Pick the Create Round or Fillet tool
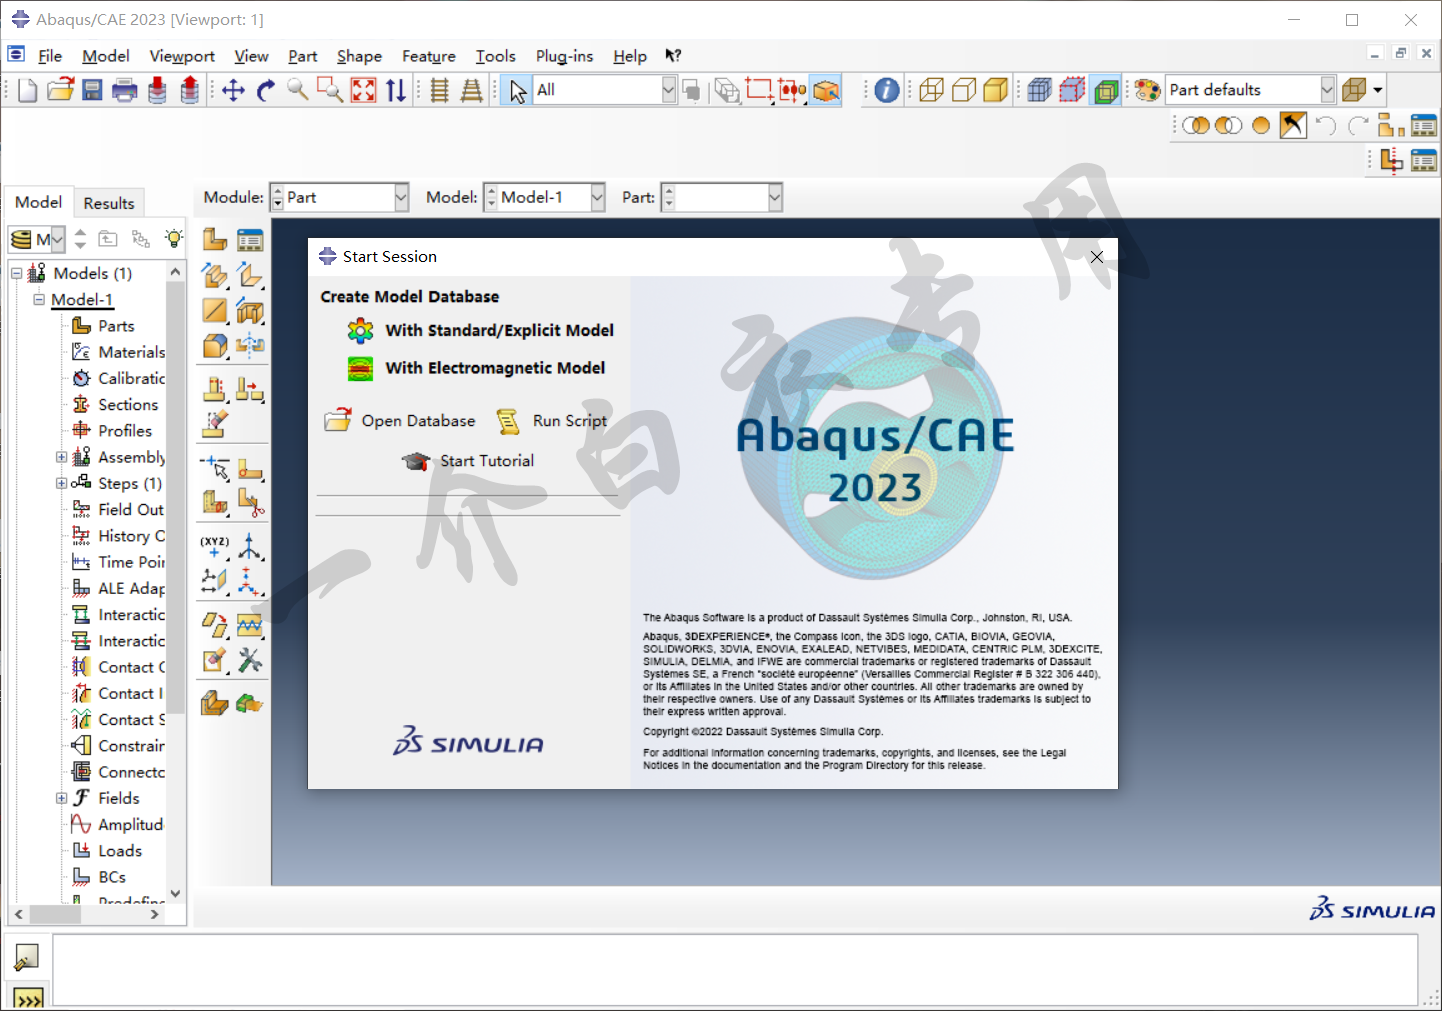Image resolution: width=1442 pixels, height=1011 pixels. point(215,346)
